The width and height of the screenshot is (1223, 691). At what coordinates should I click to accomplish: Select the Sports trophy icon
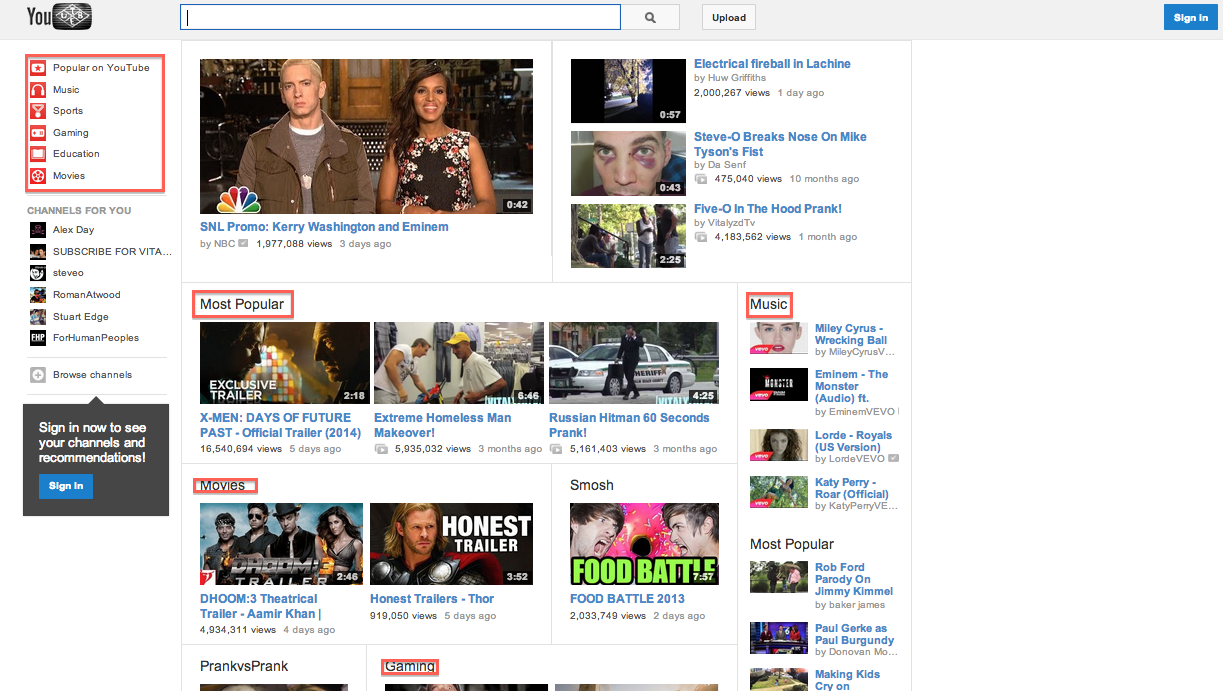[x=37, y=111]
